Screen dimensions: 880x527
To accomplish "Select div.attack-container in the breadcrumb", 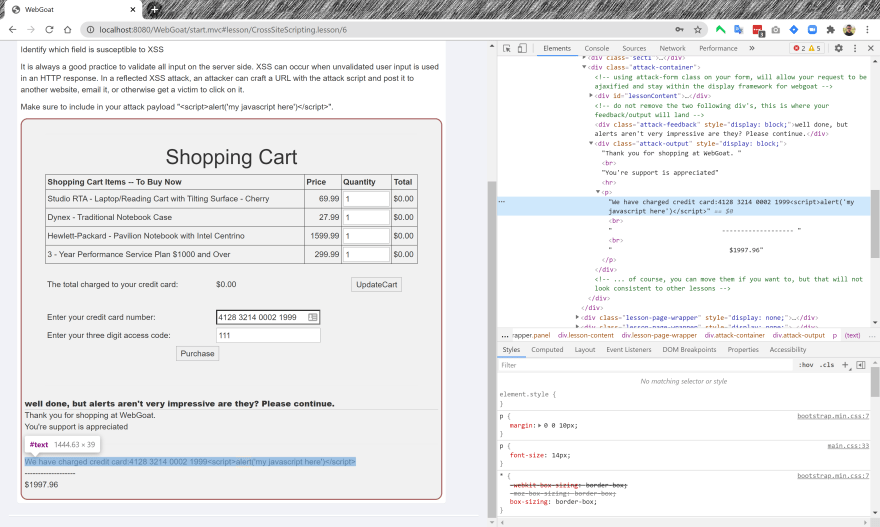I will tap(735, 335).
